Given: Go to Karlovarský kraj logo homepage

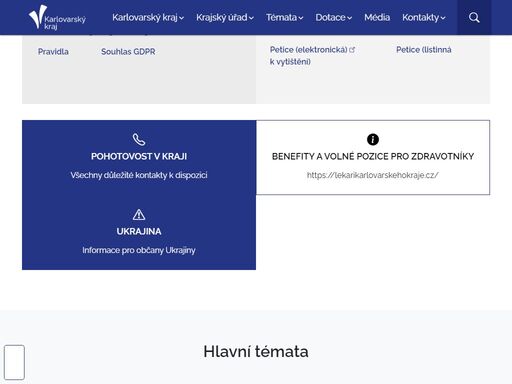Looking at the screenshot, I should tap(57, 17).
